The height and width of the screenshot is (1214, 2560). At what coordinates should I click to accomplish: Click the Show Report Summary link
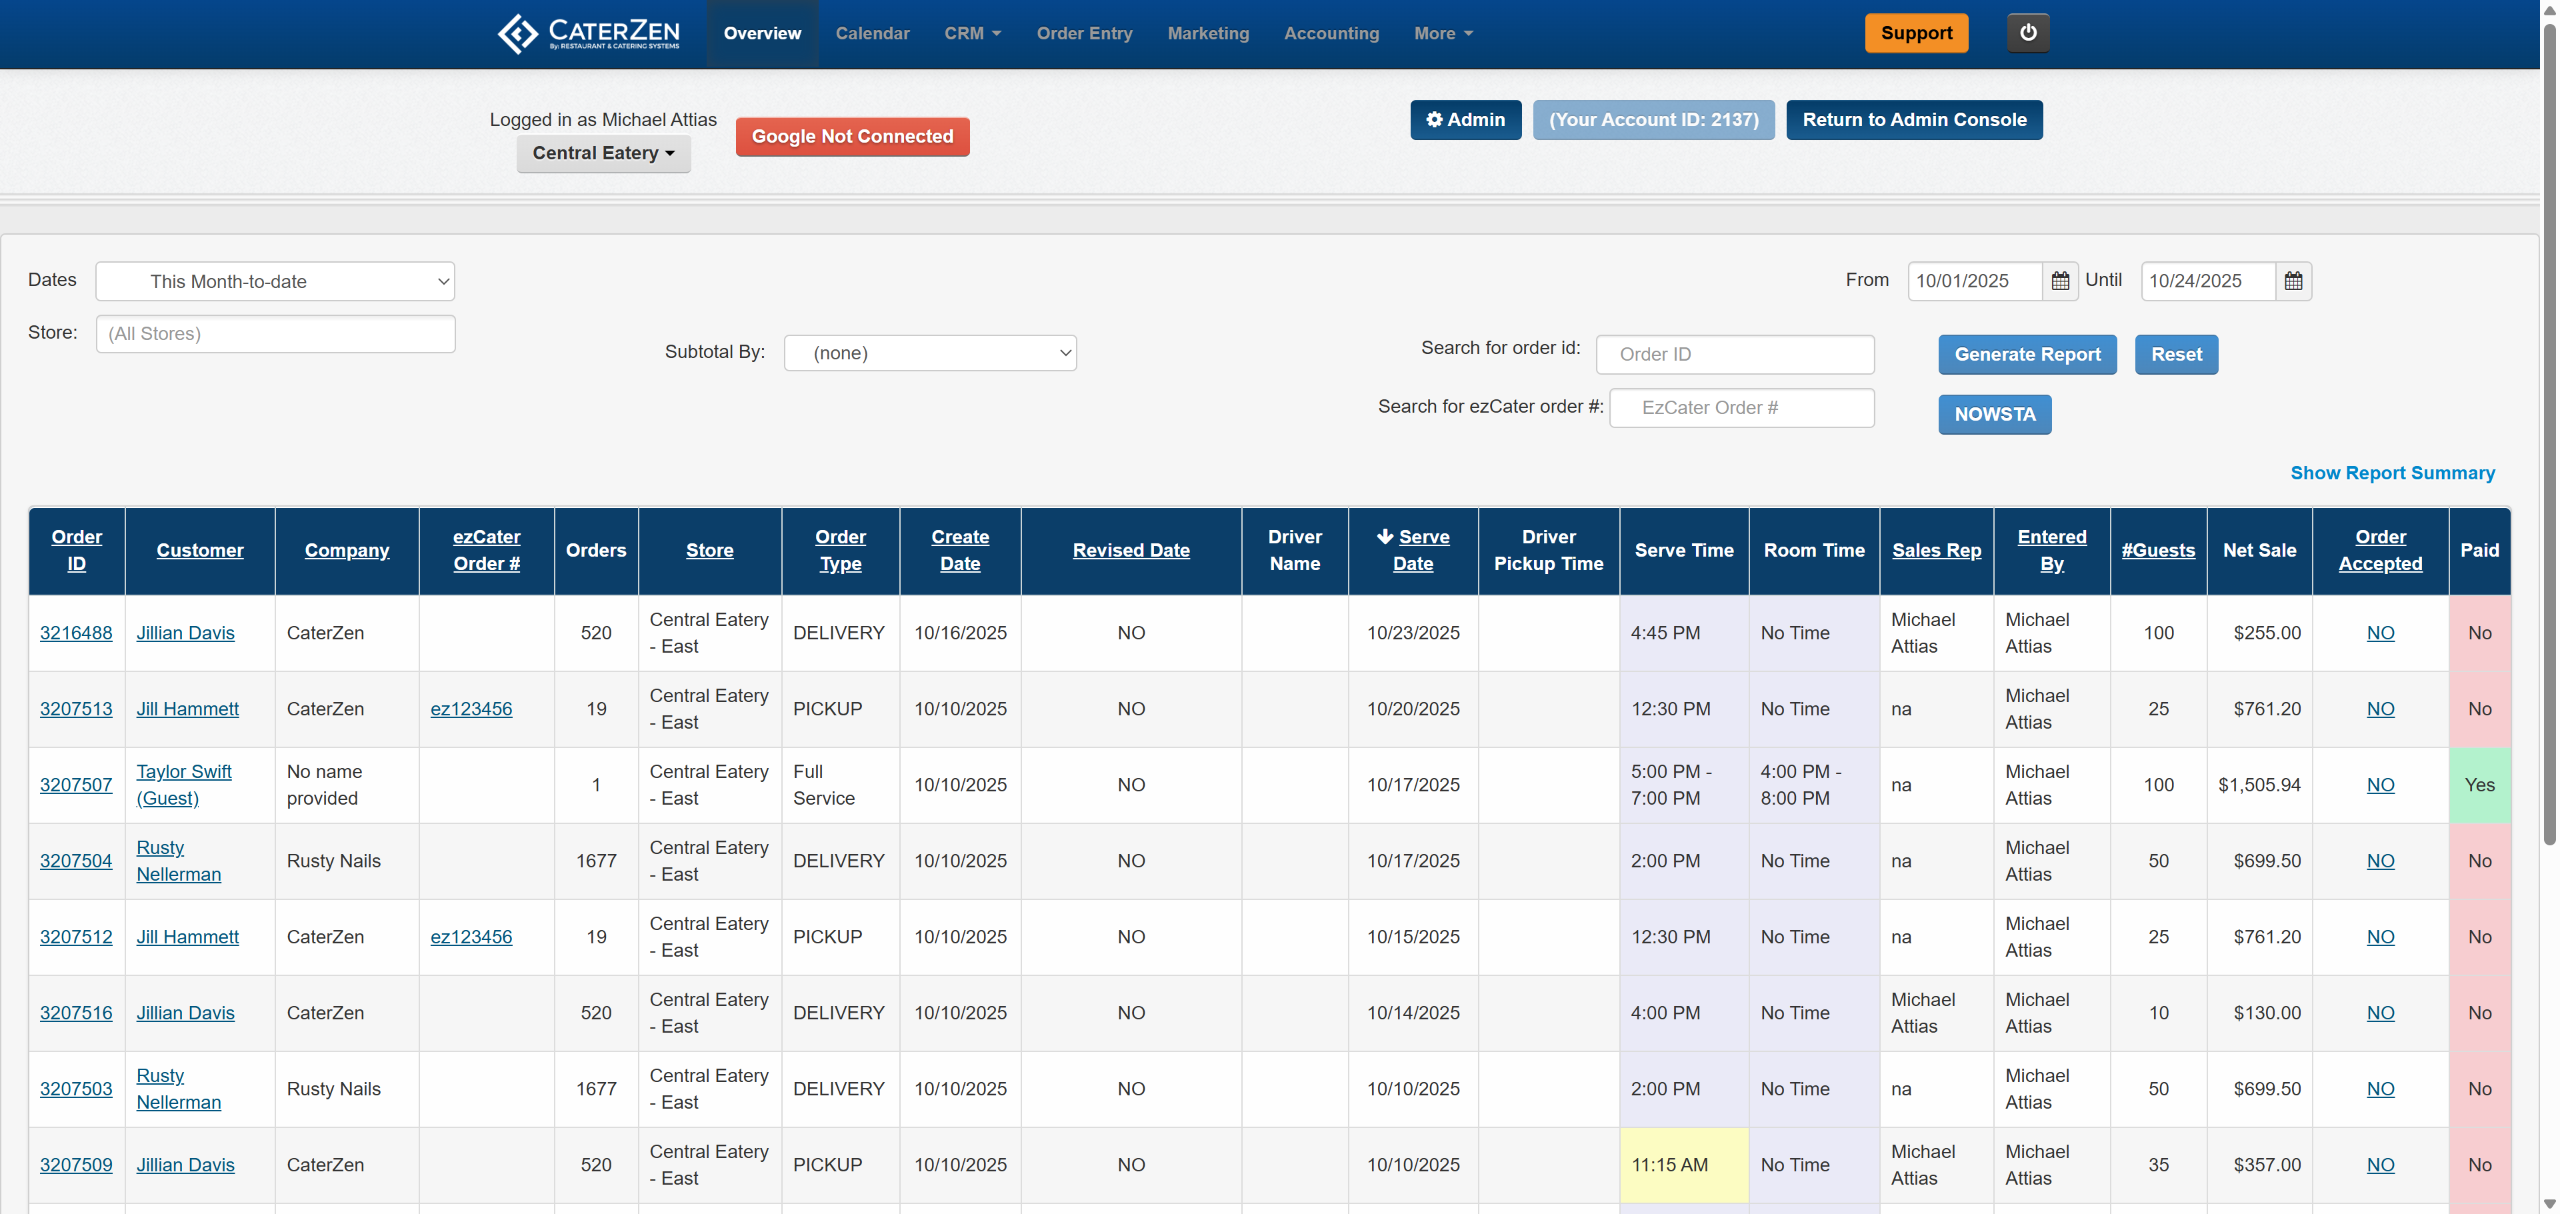tap(2392, 473)
